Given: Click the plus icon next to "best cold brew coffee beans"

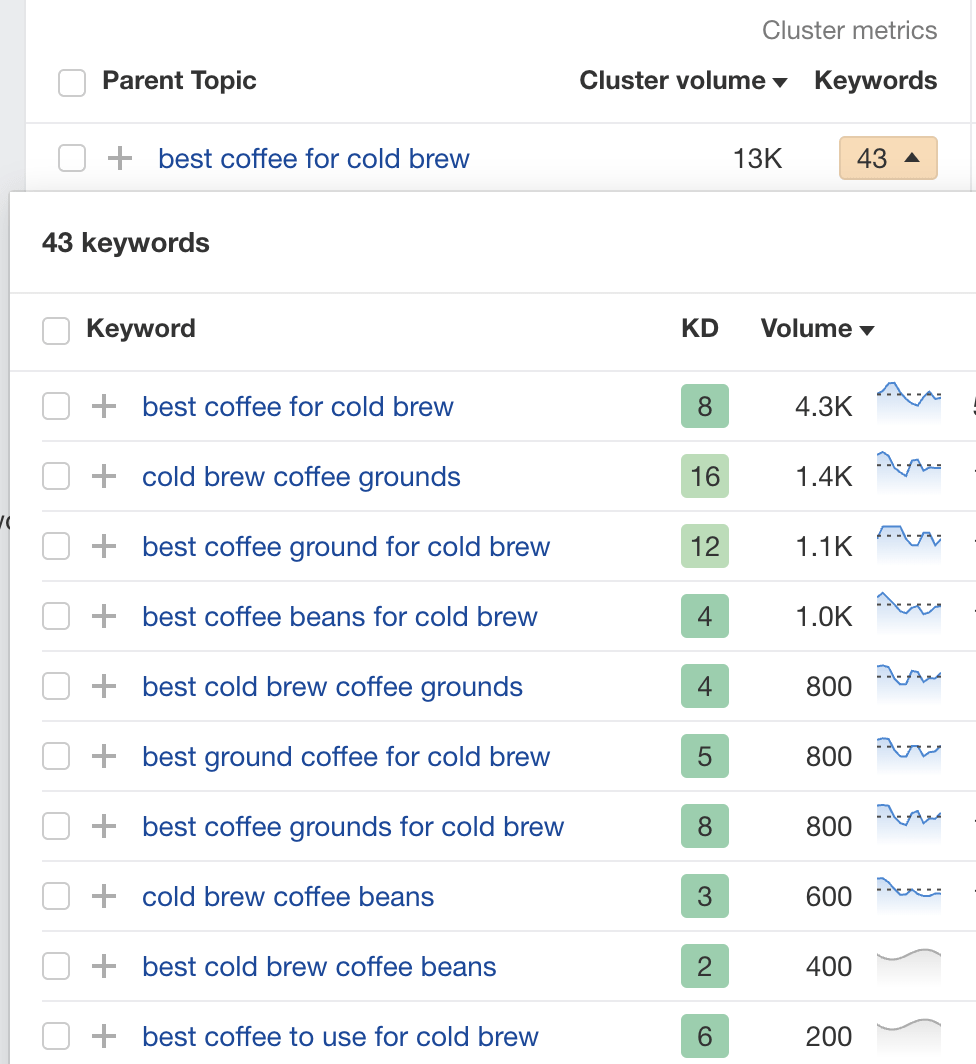Looking at the screenshot, I should [104, 967].
